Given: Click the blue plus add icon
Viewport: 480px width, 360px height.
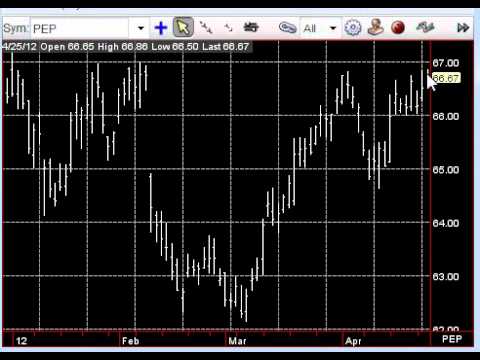Looking at the screenshot, I should pos(161,28).
